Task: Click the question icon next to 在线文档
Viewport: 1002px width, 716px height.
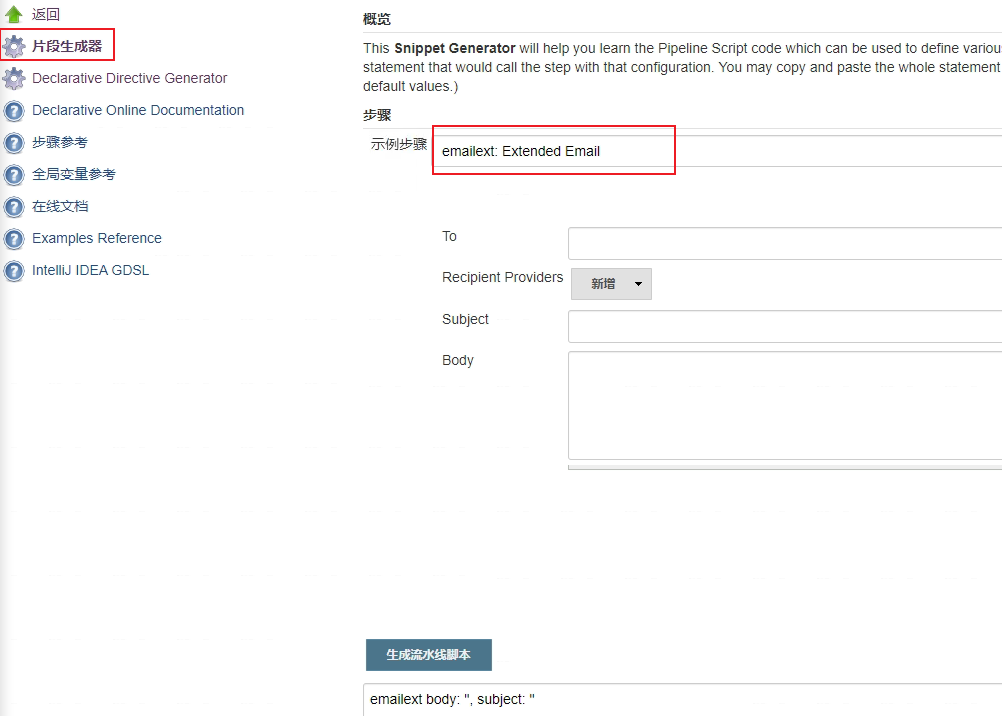Action: coord(14,206)
